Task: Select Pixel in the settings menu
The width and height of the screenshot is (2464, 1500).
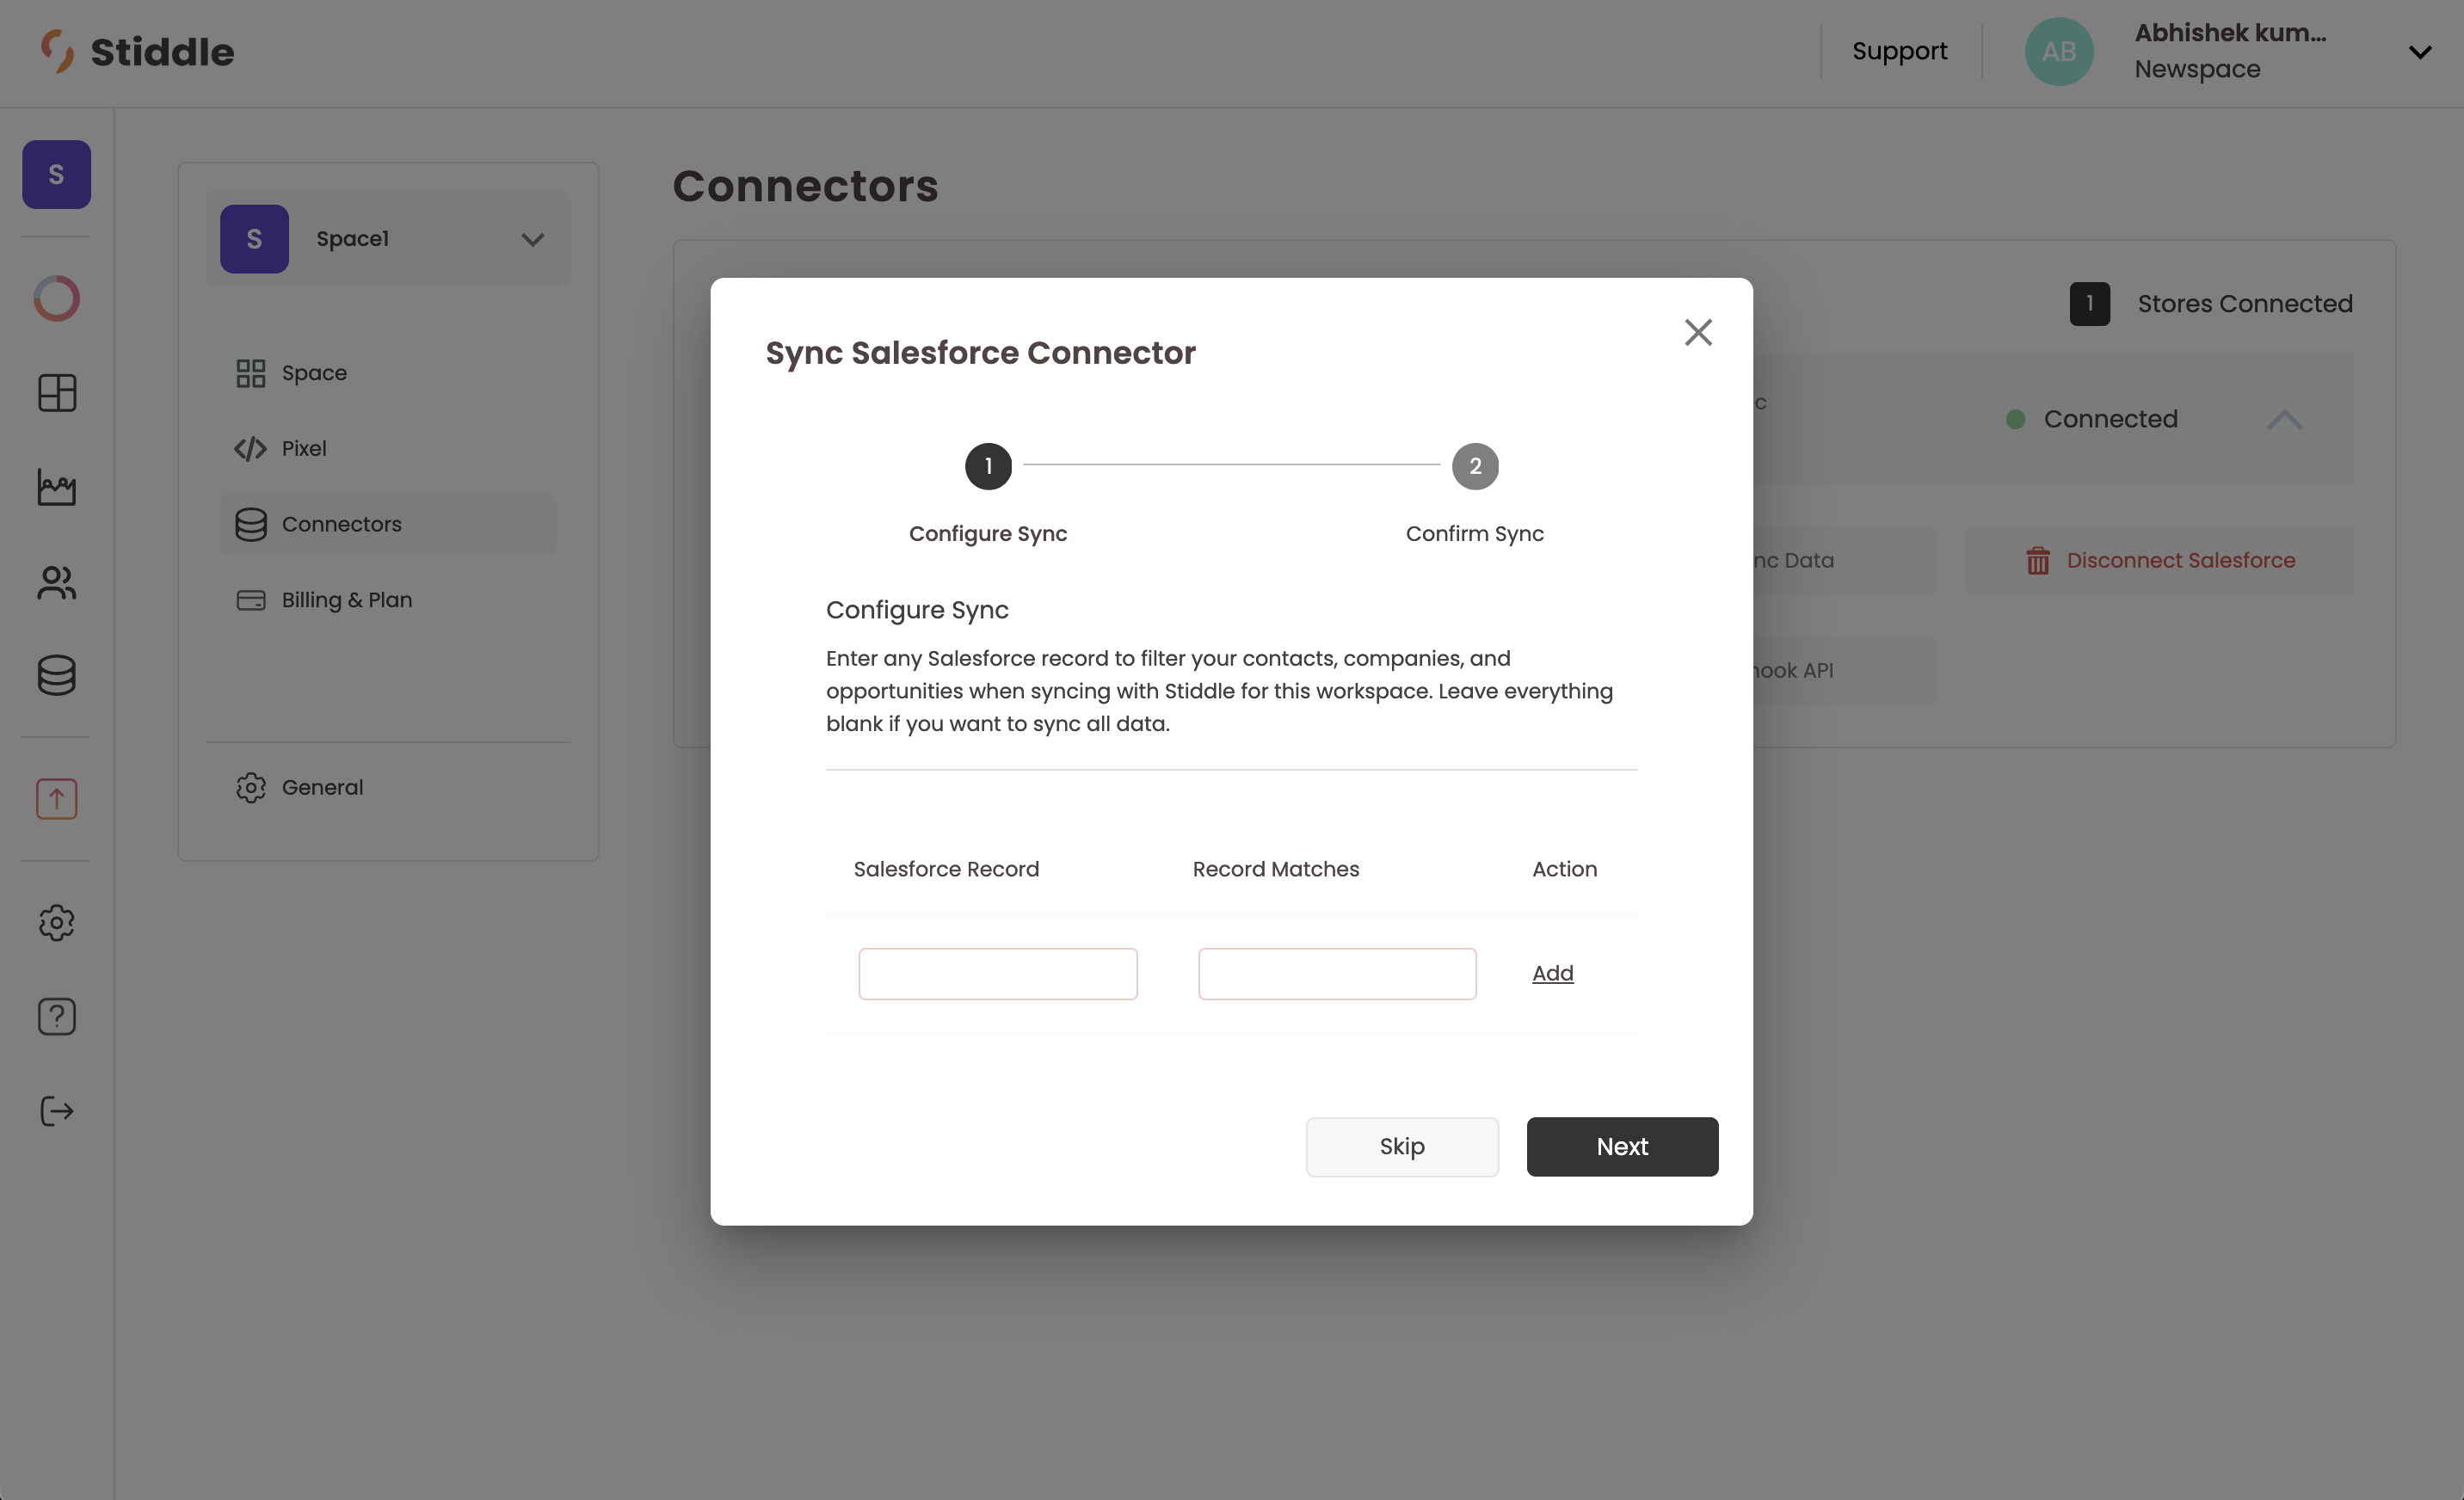Action: (x=303, y=448)
